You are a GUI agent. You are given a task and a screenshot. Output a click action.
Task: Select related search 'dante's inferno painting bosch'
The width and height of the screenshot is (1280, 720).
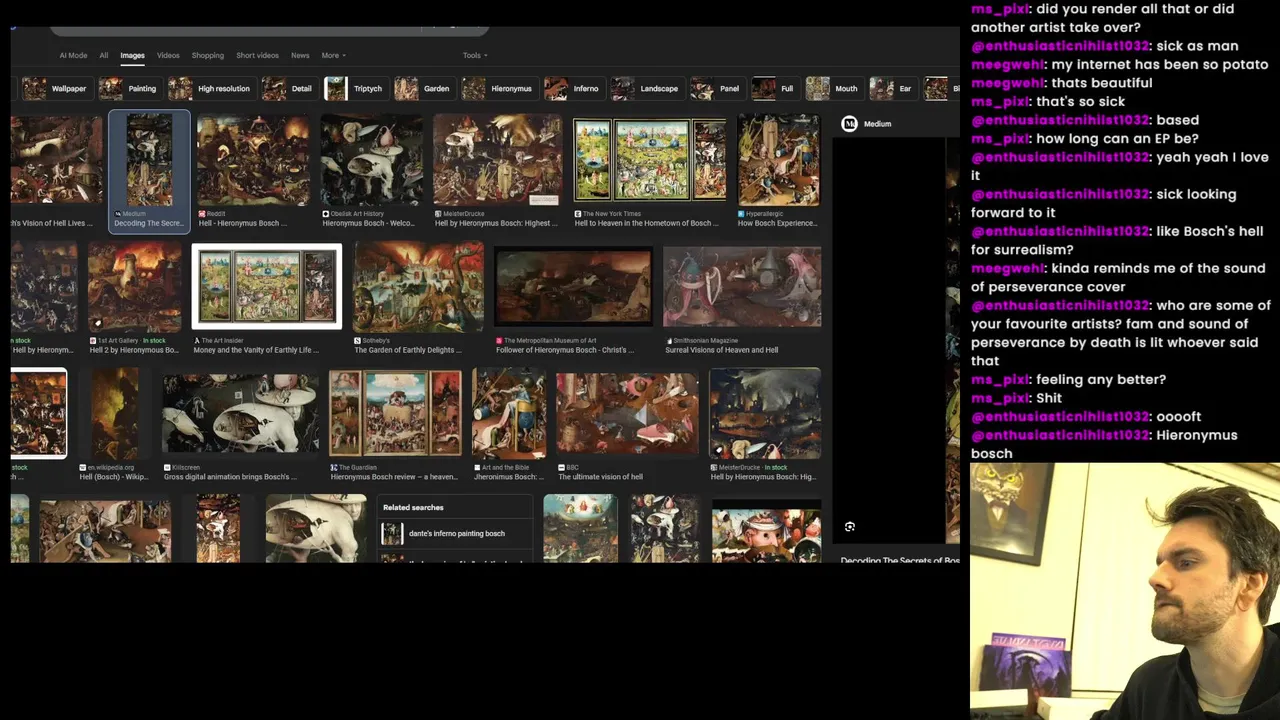[456, 533]
